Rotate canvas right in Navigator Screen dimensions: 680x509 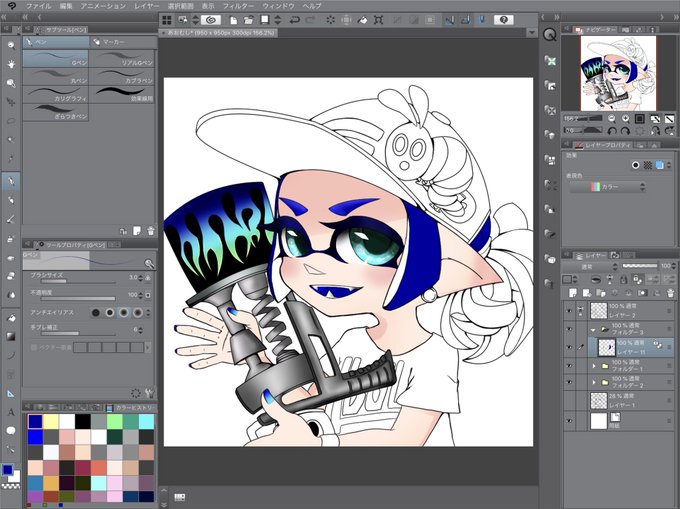point(625,130)
